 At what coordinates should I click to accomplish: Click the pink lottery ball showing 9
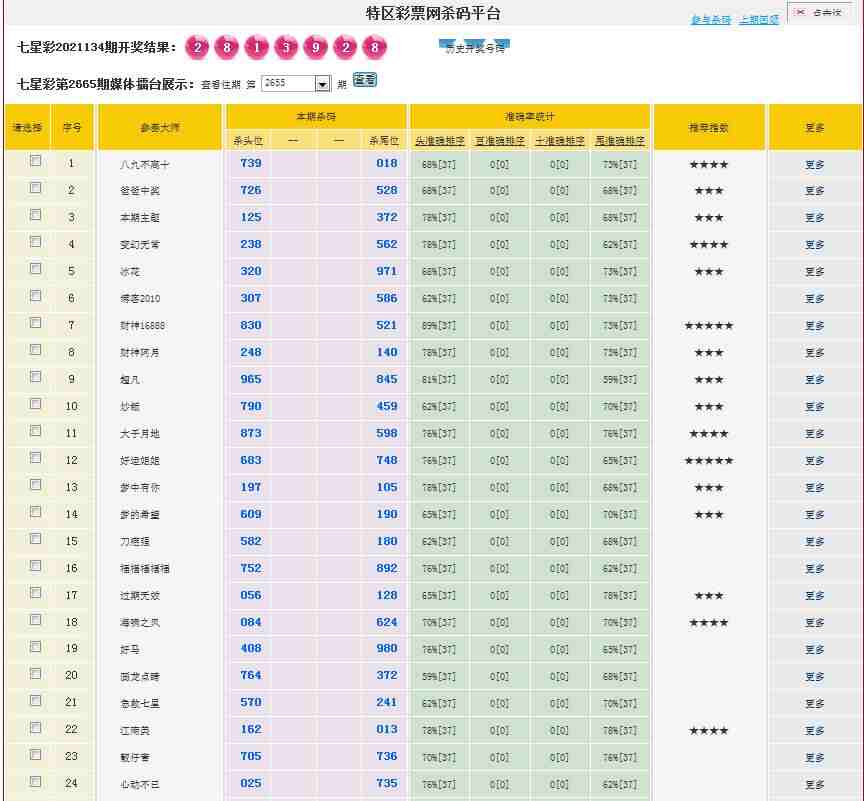point(316,48)
